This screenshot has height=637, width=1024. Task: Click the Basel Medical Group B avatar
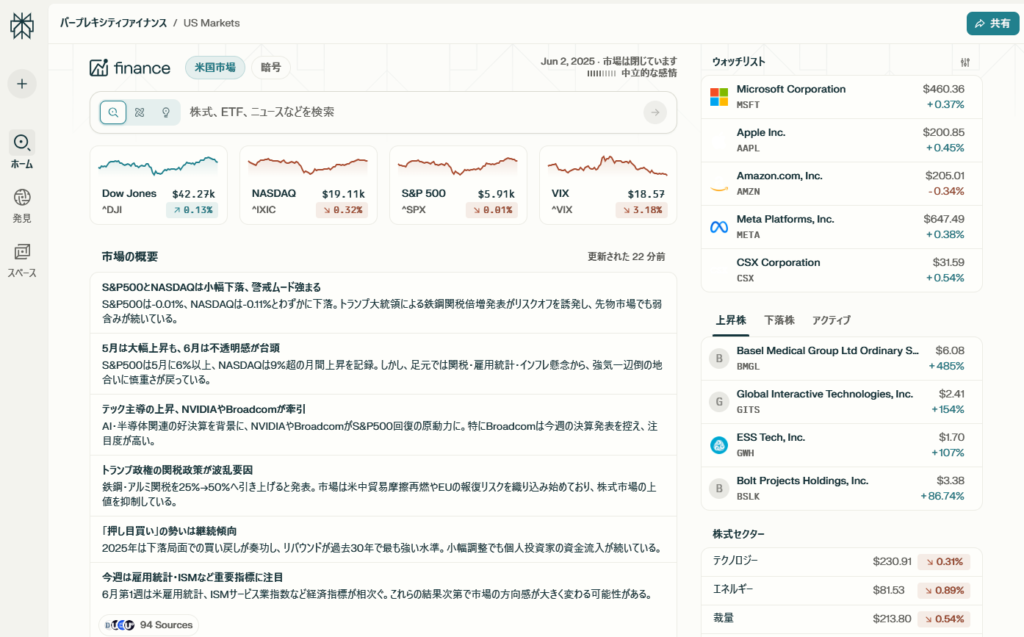click(x=719, y=358)
